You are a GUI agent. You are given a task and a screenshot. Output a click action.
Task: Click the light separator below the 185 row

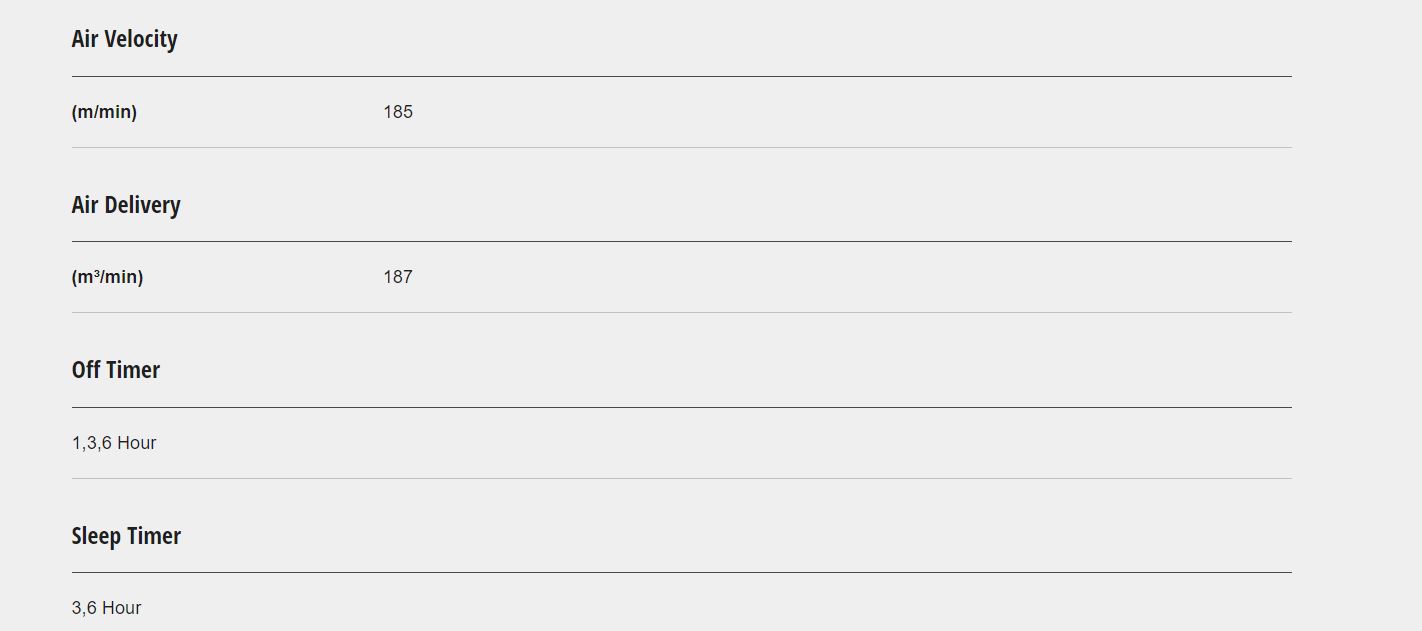click(x=682, y=147)
